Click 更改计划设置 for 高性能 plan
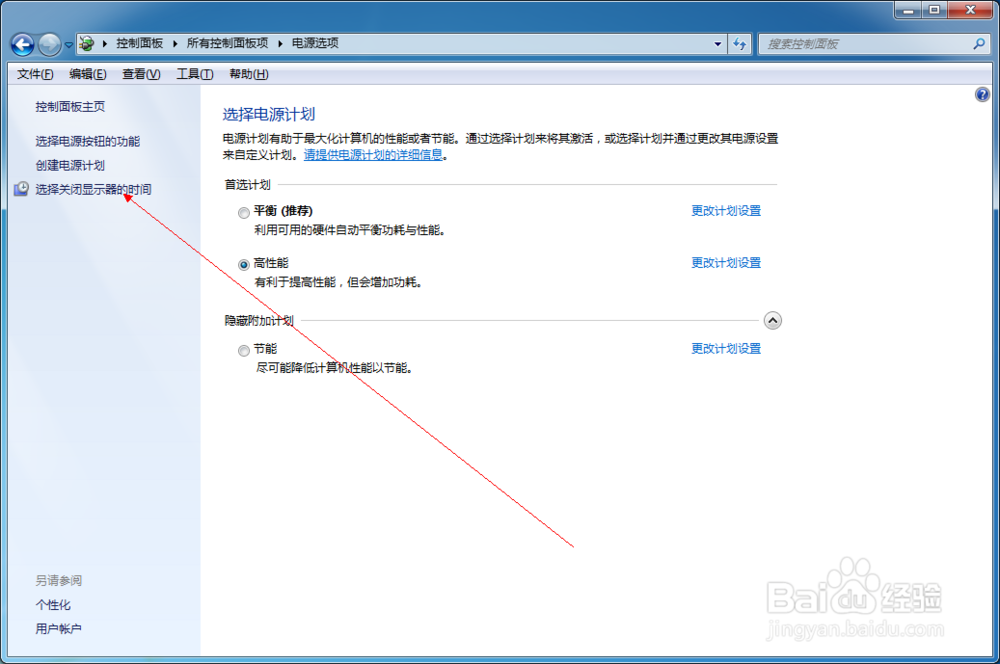 [x=726, y=262]
